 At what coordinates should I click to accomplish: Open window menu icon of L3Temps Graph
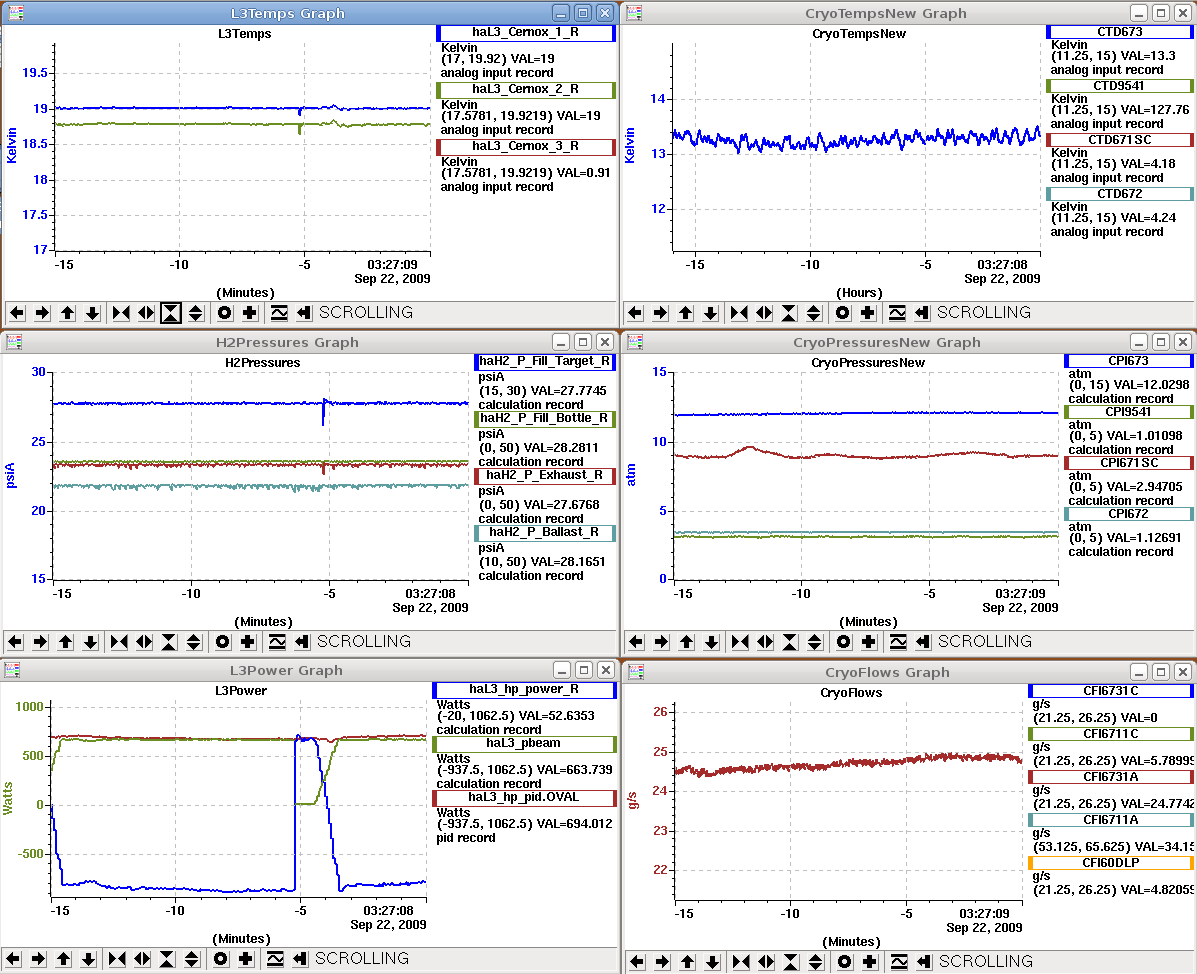point(15,13)
